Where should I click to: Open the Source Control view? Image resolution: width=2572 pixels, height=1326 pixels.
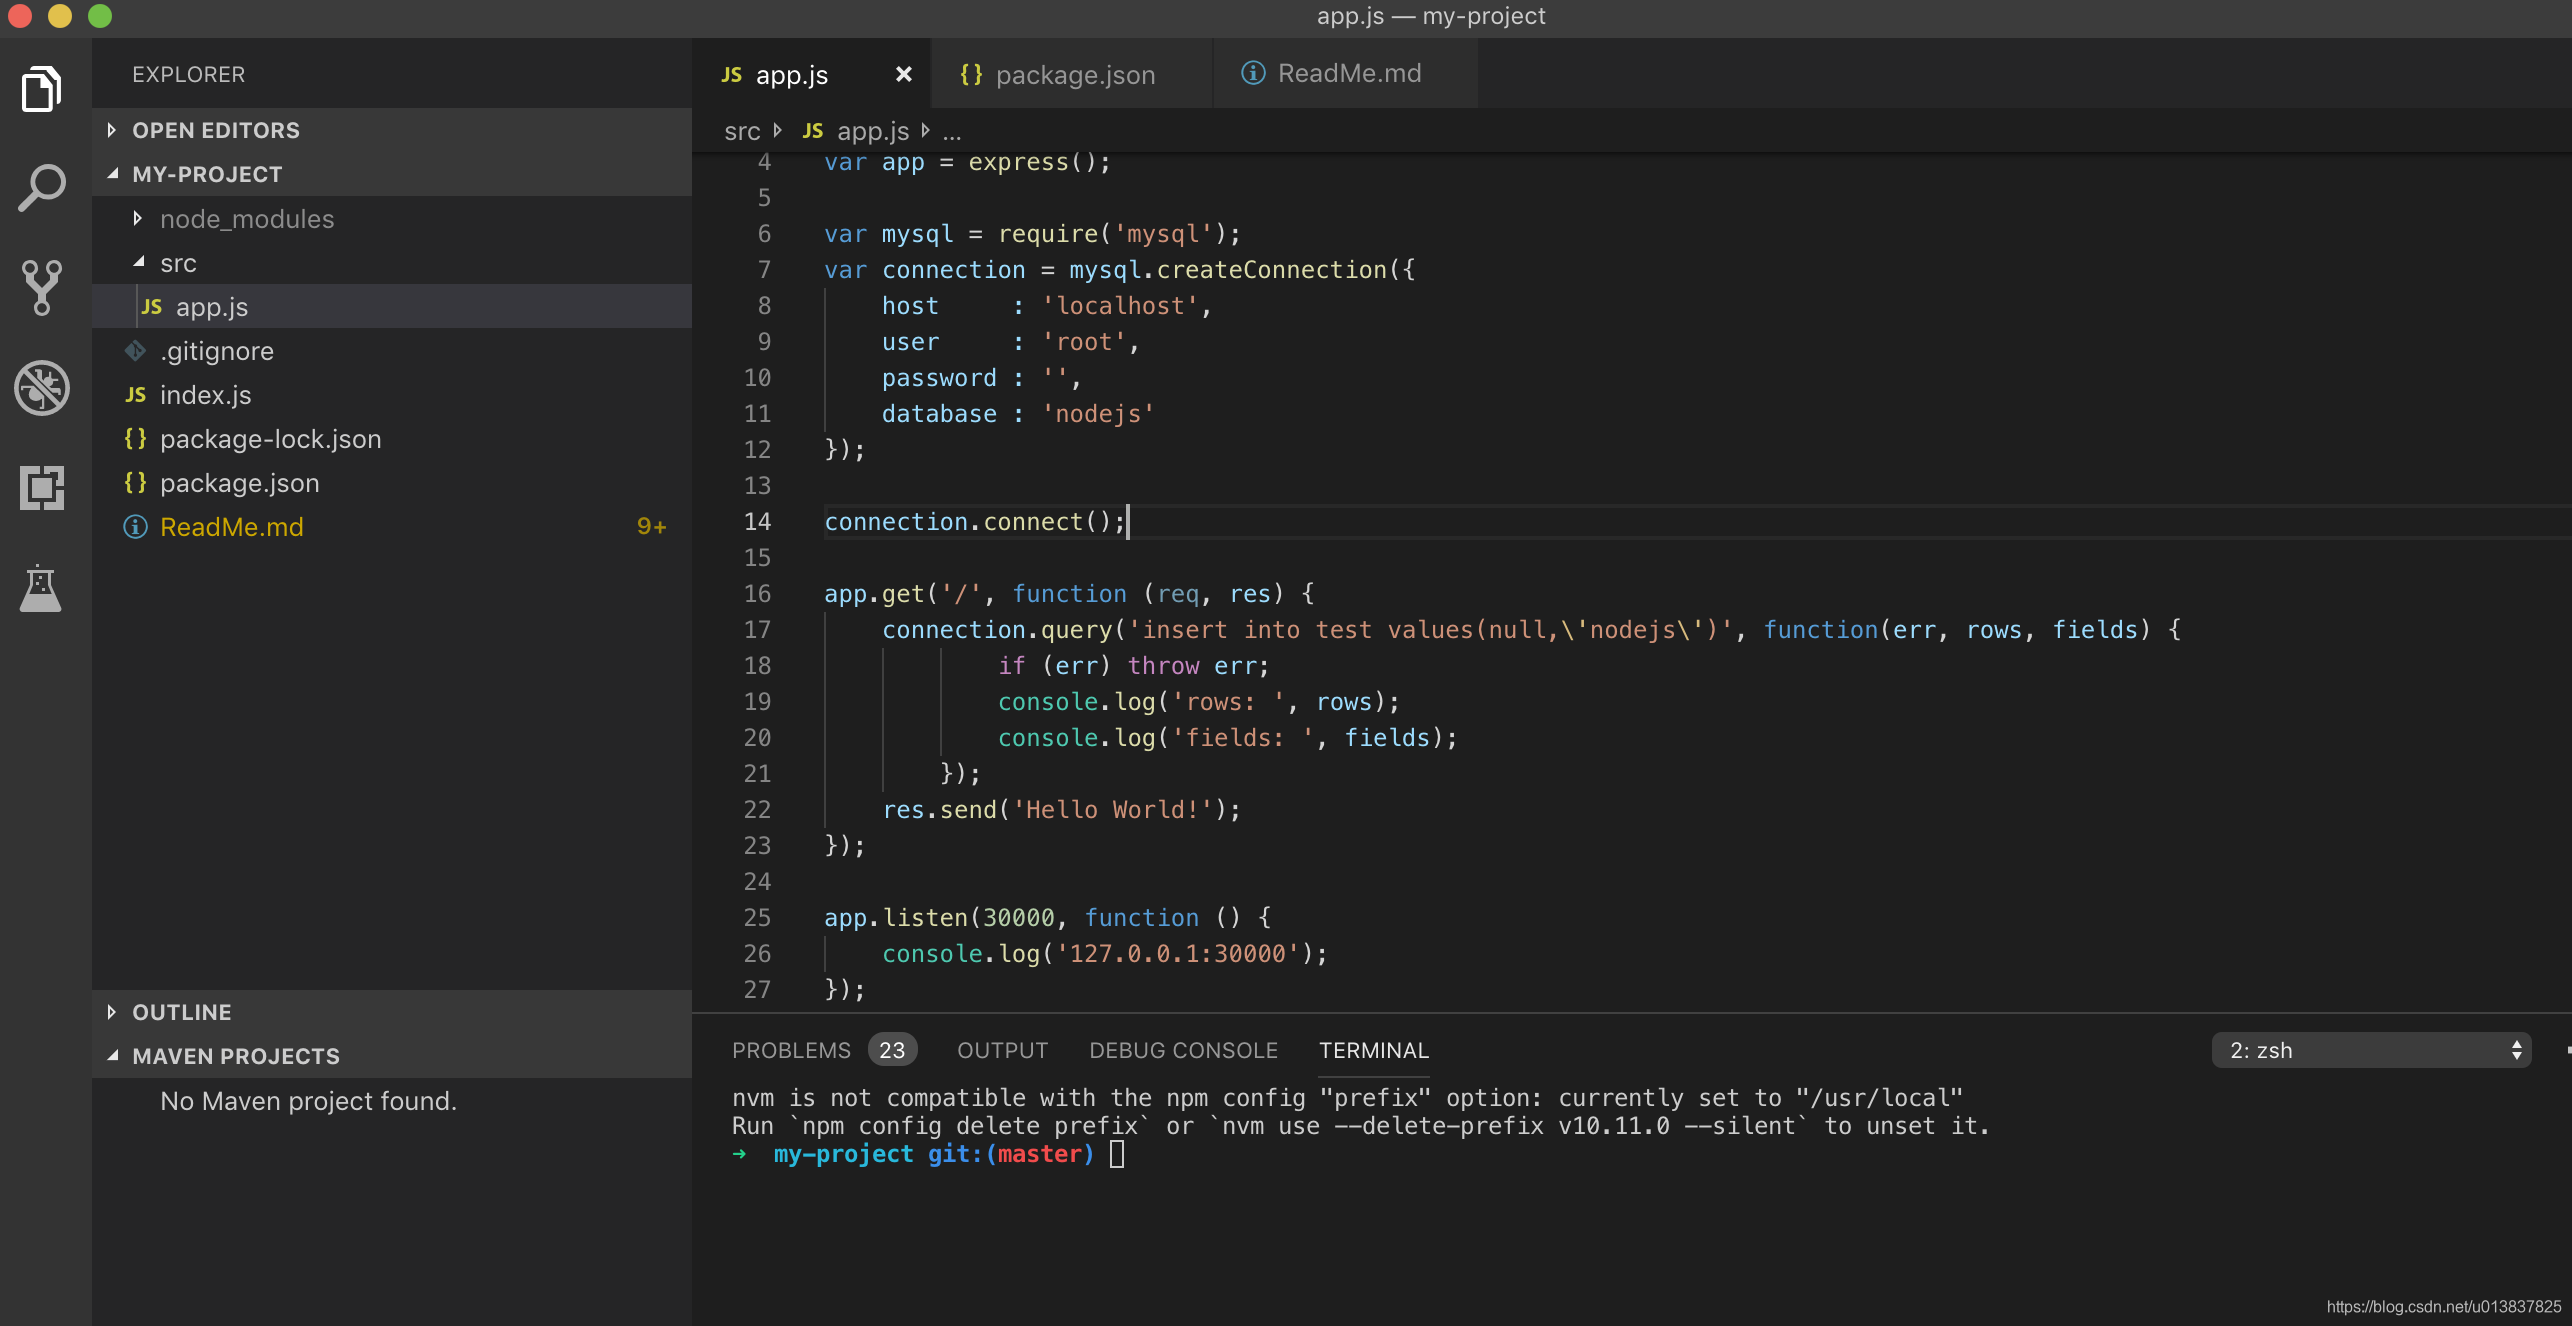41,288
